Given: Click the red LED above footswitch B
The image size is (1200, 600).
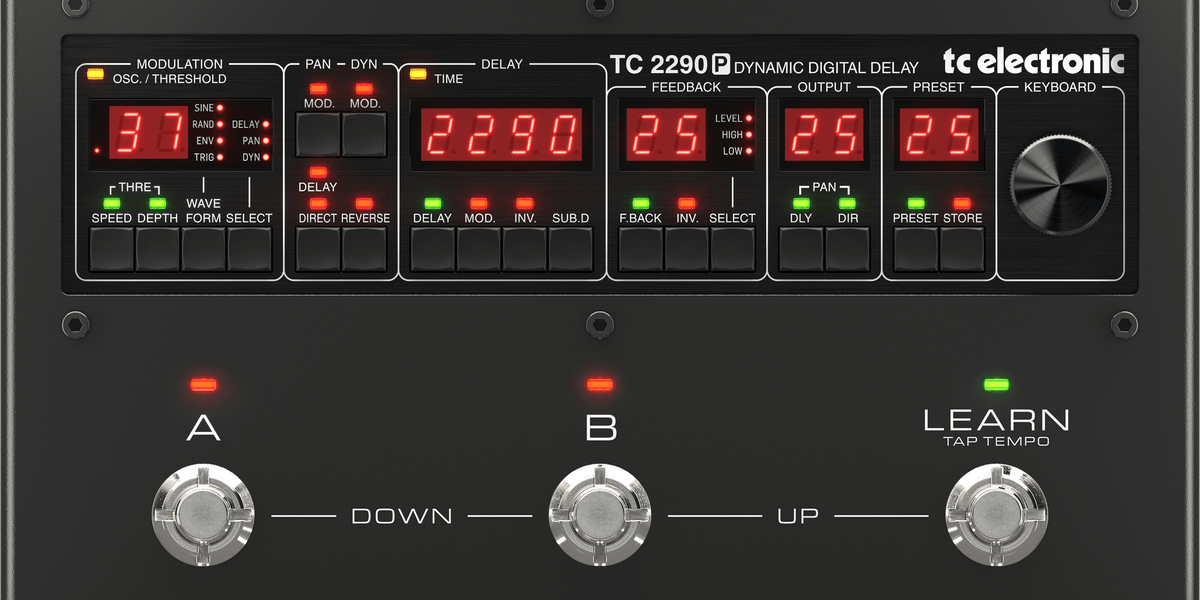Looking at the screenshot, I should (x=600, y=384).
